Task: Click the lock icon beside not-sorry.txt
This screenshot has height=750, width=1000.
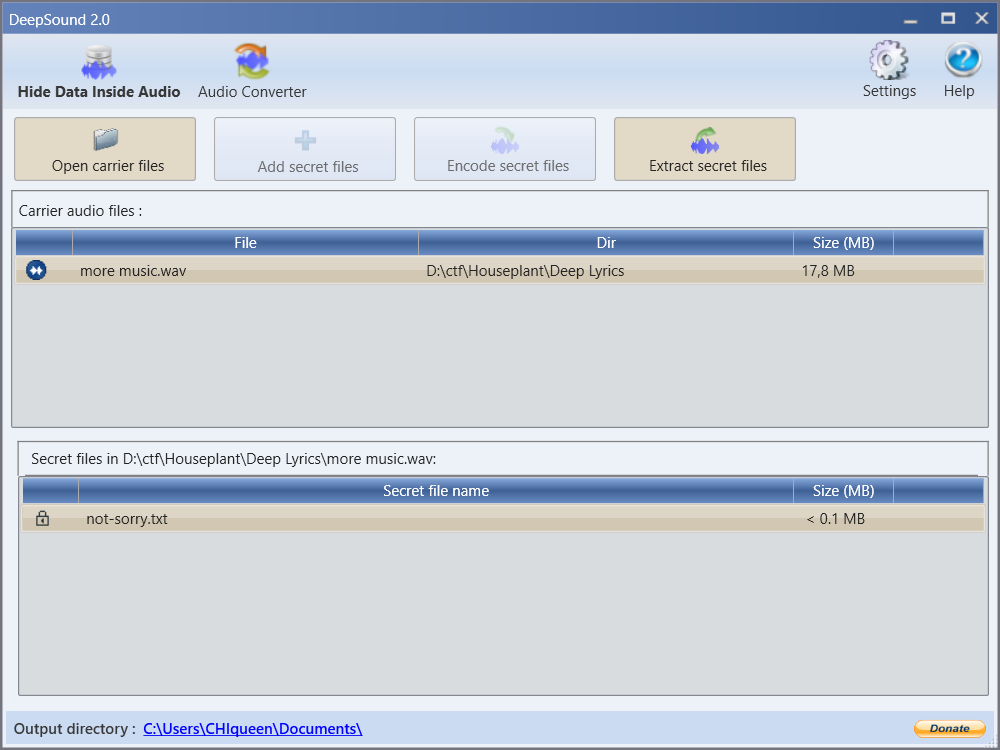Action: pos(42,518)
